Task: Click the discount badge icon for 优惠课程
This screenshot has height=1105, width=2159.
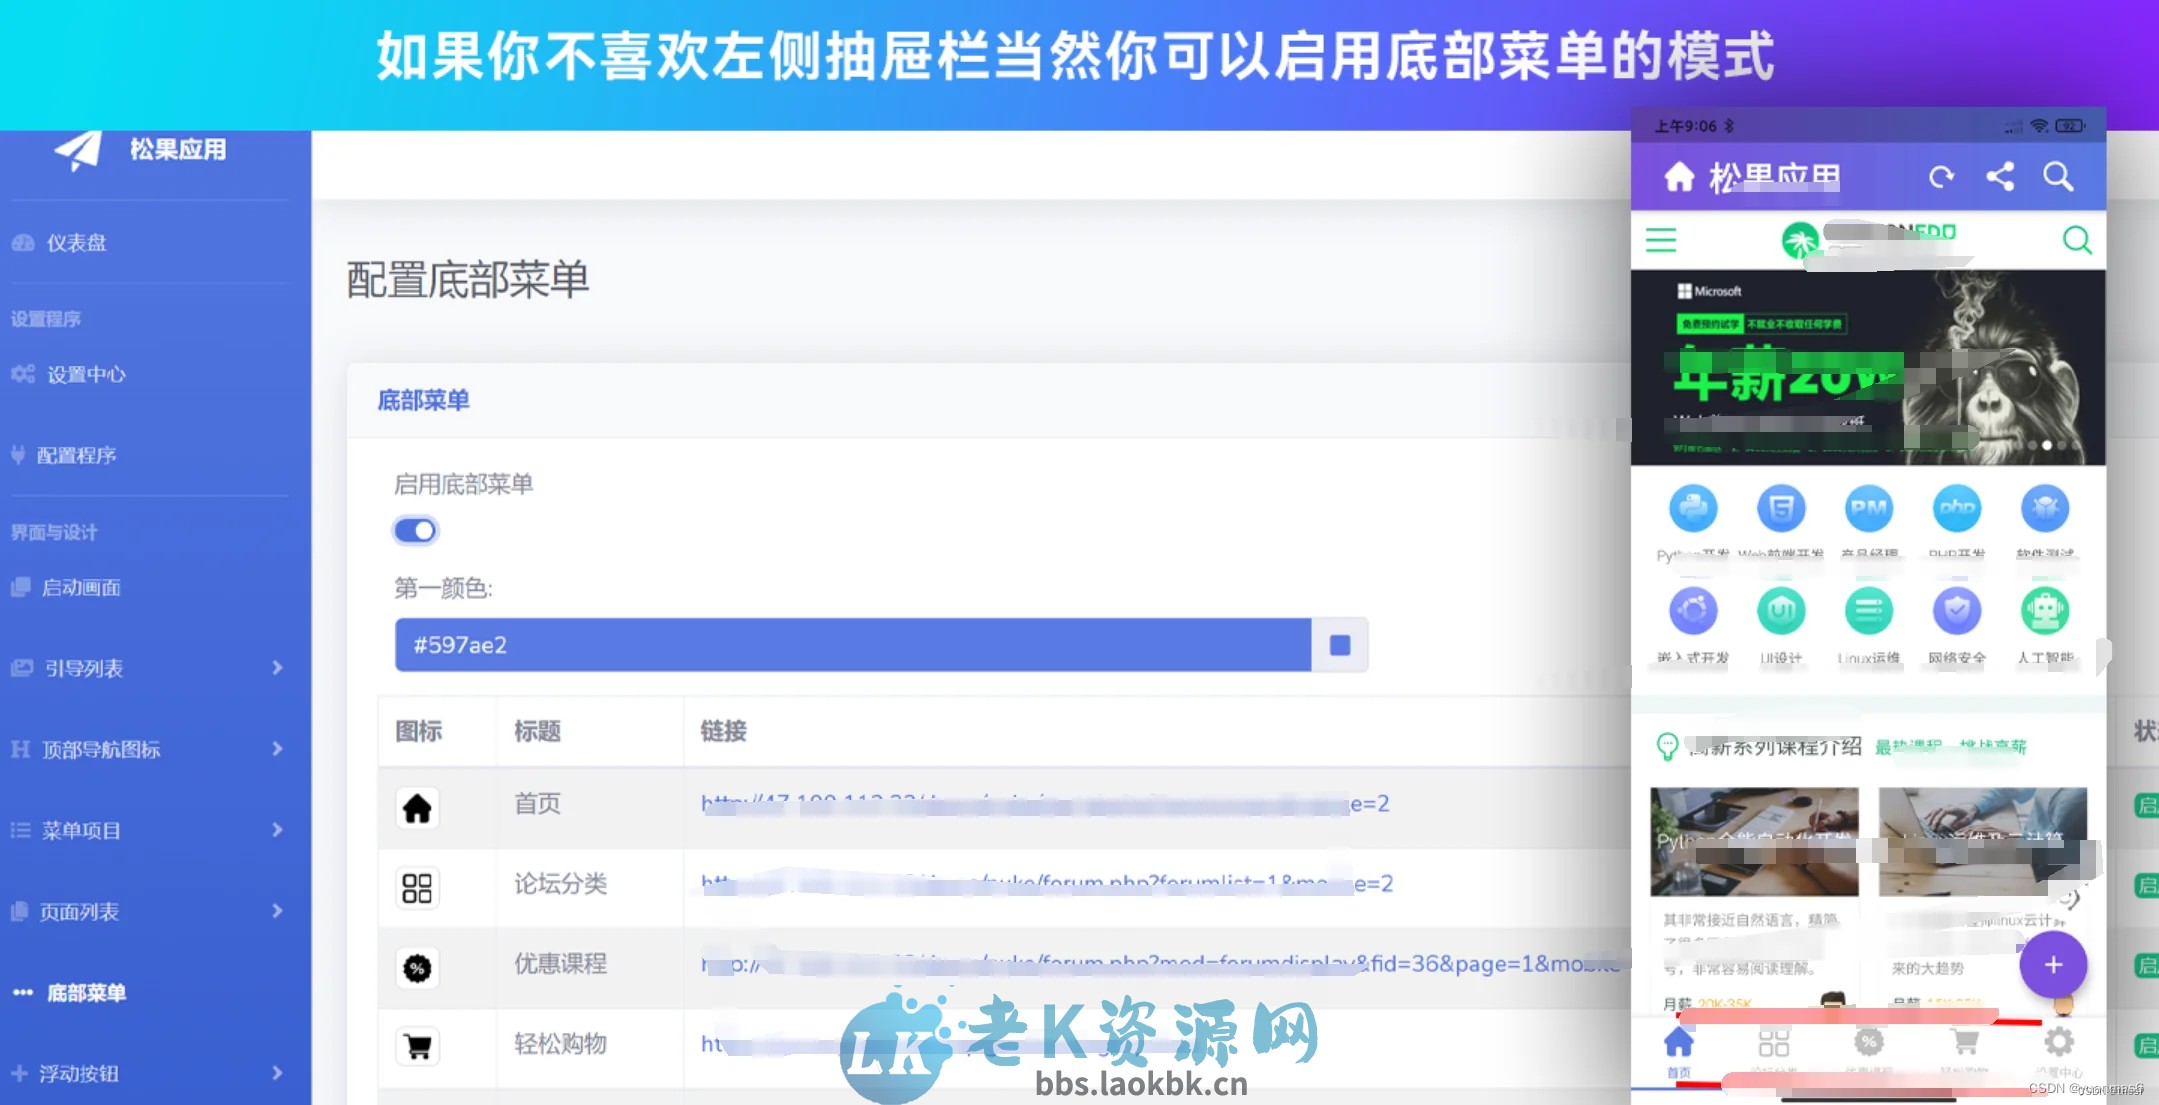Action: click(418, 967)
